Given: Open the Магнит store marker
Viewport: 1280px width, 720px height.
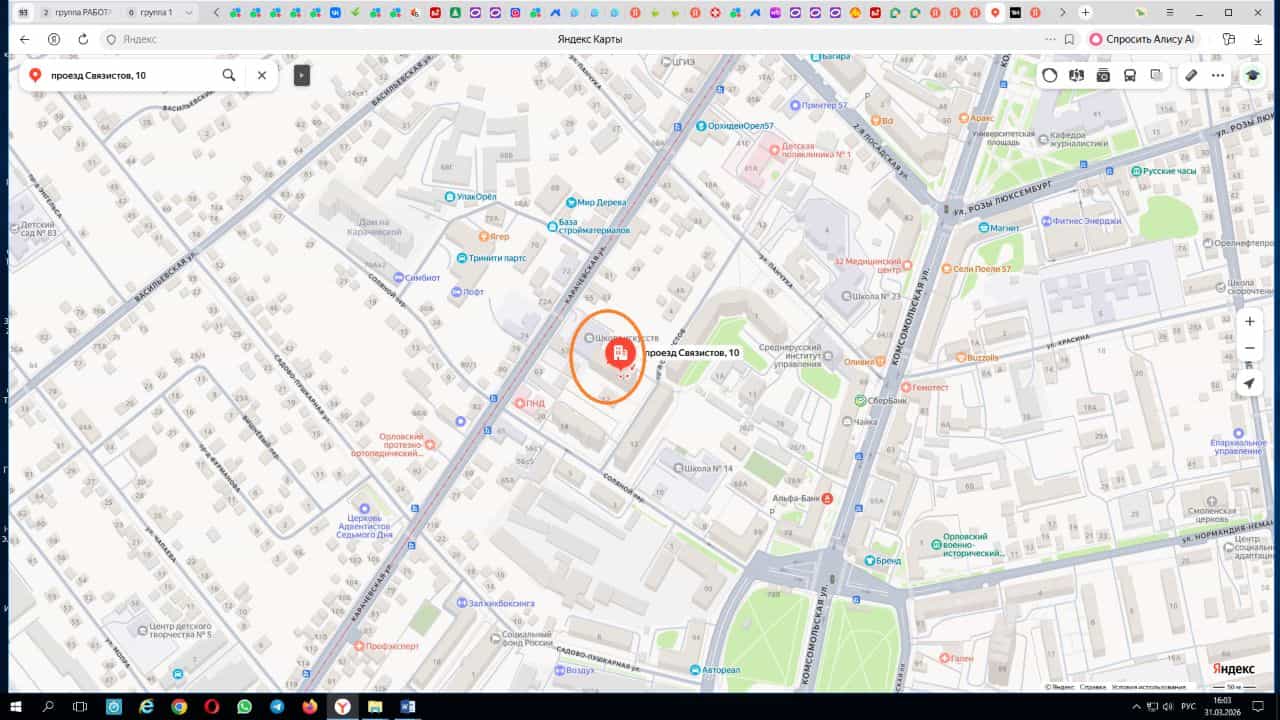Looking at the screenshot, I should tap(998, 228).
